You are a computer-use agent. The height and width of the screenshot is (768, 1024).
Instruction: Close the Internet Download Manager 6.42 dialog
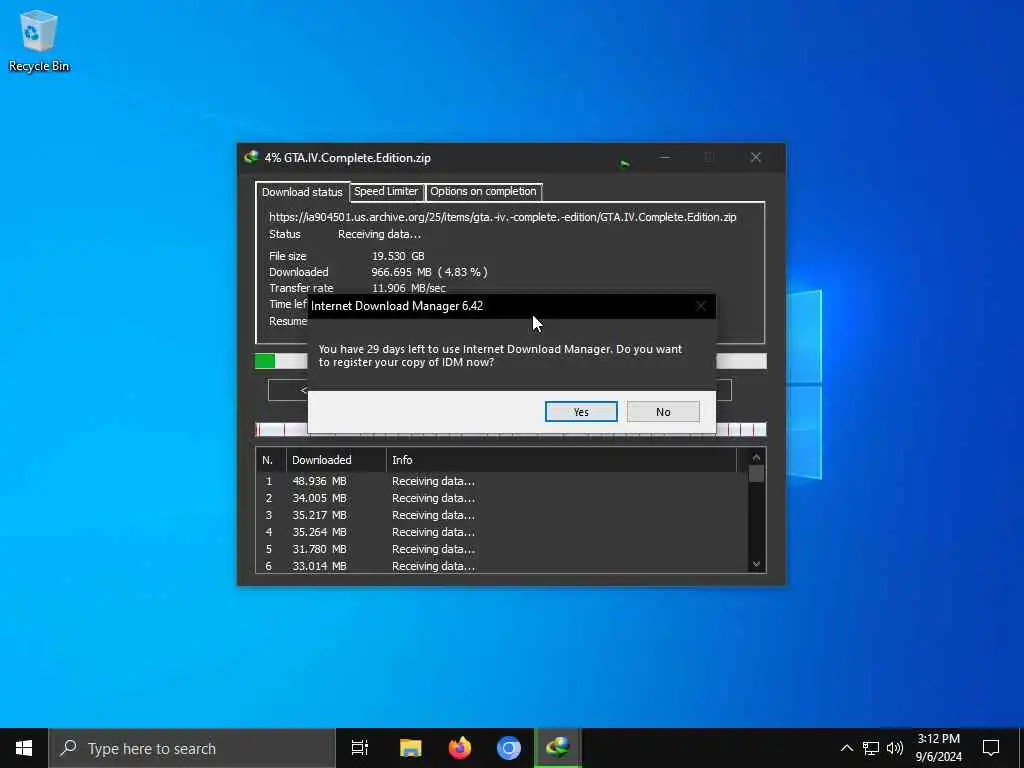701,306
